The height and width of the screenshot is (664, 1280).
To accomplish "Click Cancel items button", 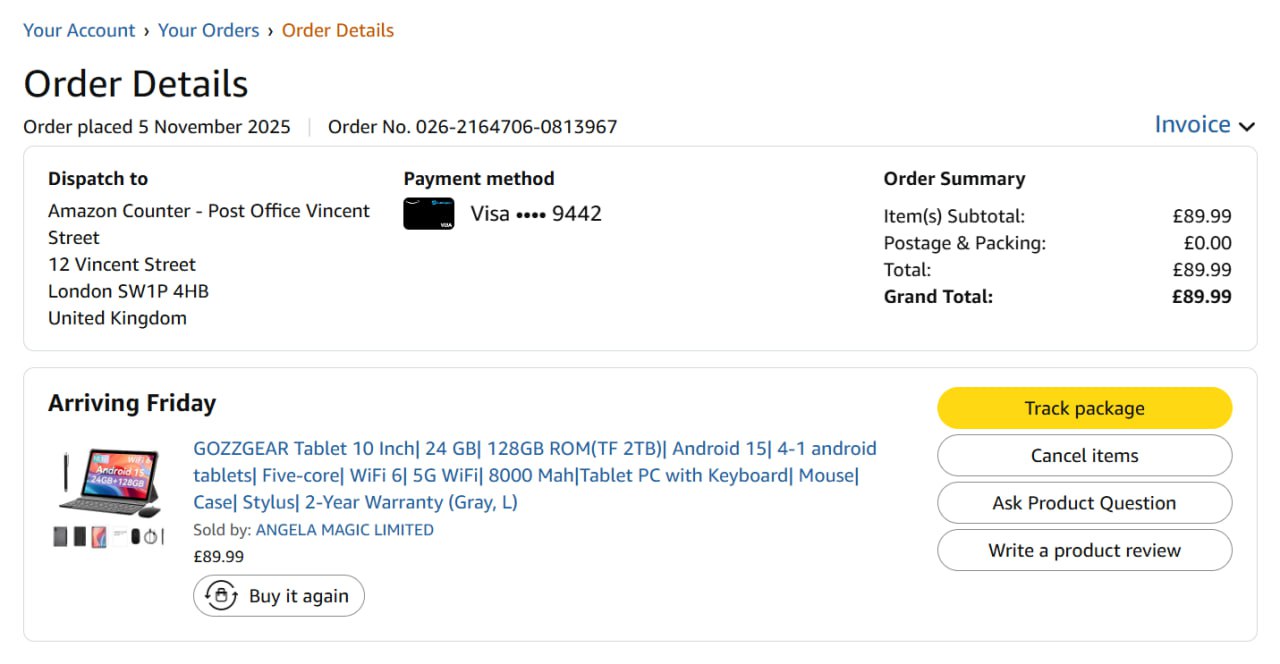I will pos(1084,456).
